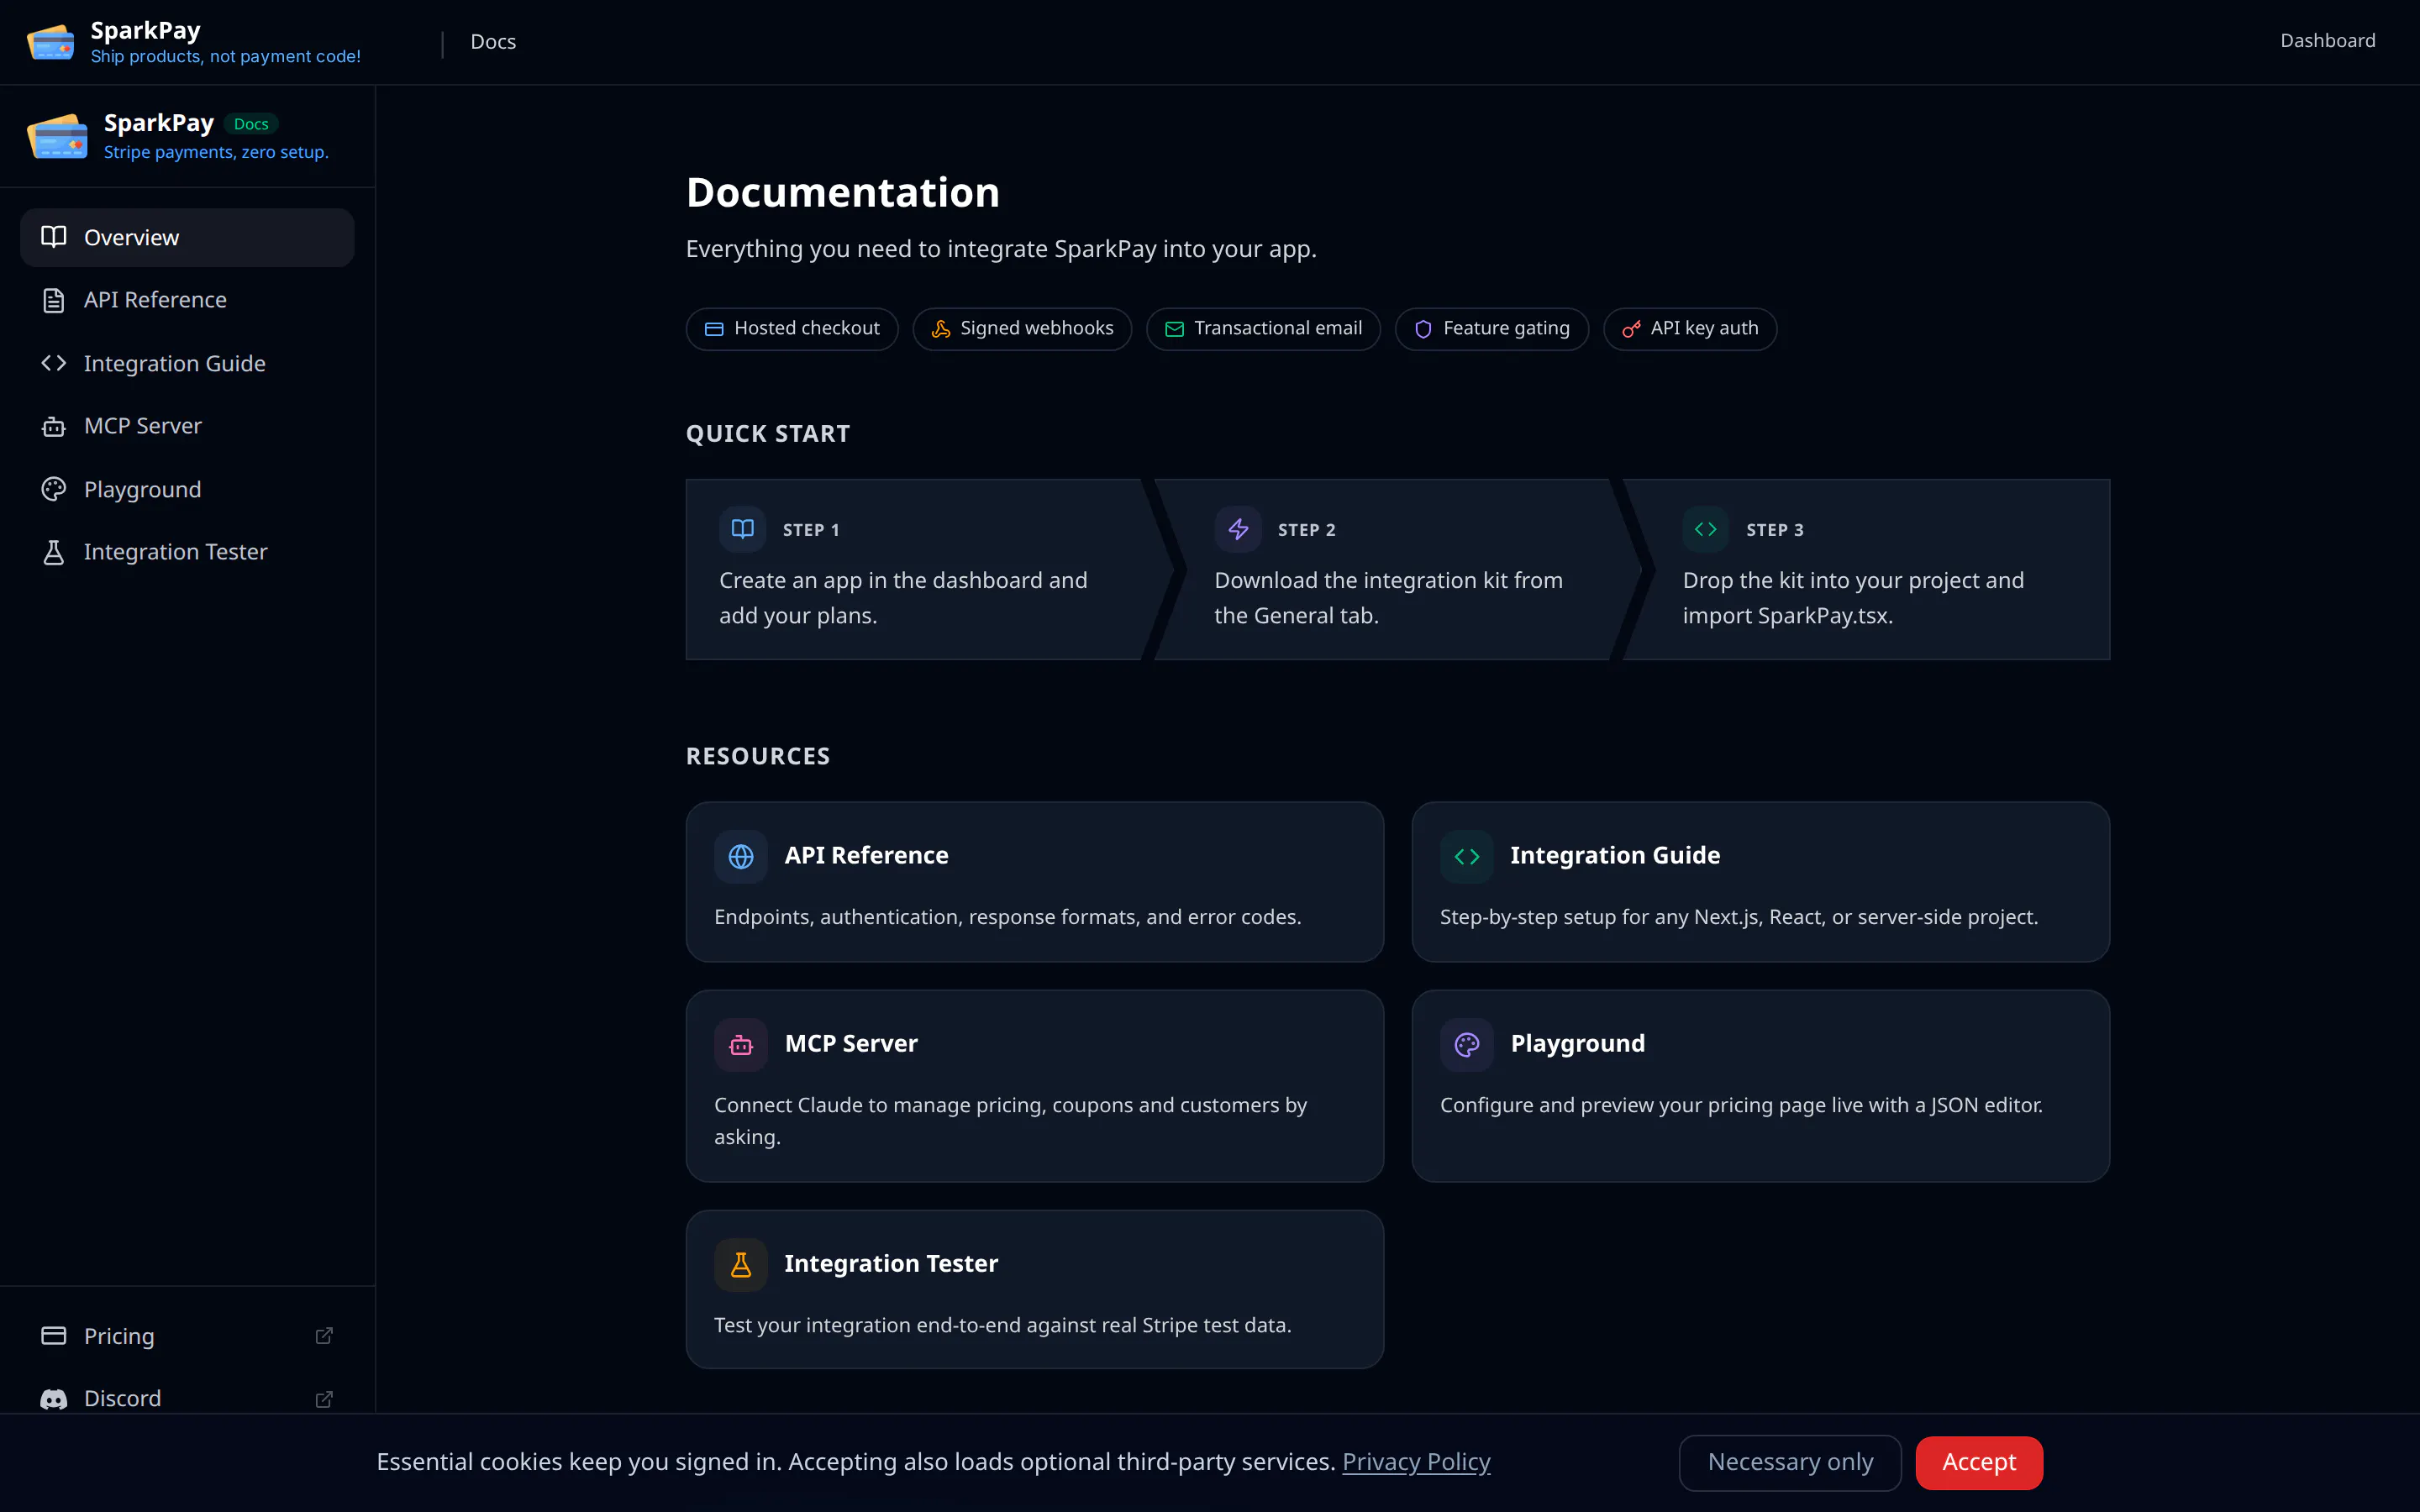Screen dimensions: 2420x1512
Task: Click the code brackets icon on Step 3
Action: coord(1706,529)
